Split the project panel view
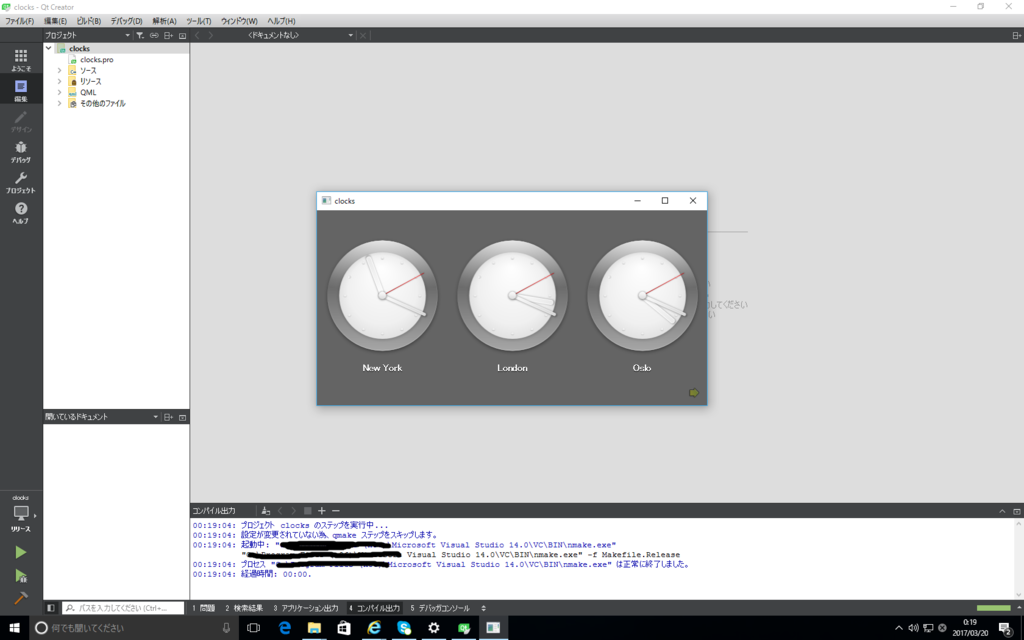 (168, 35)
